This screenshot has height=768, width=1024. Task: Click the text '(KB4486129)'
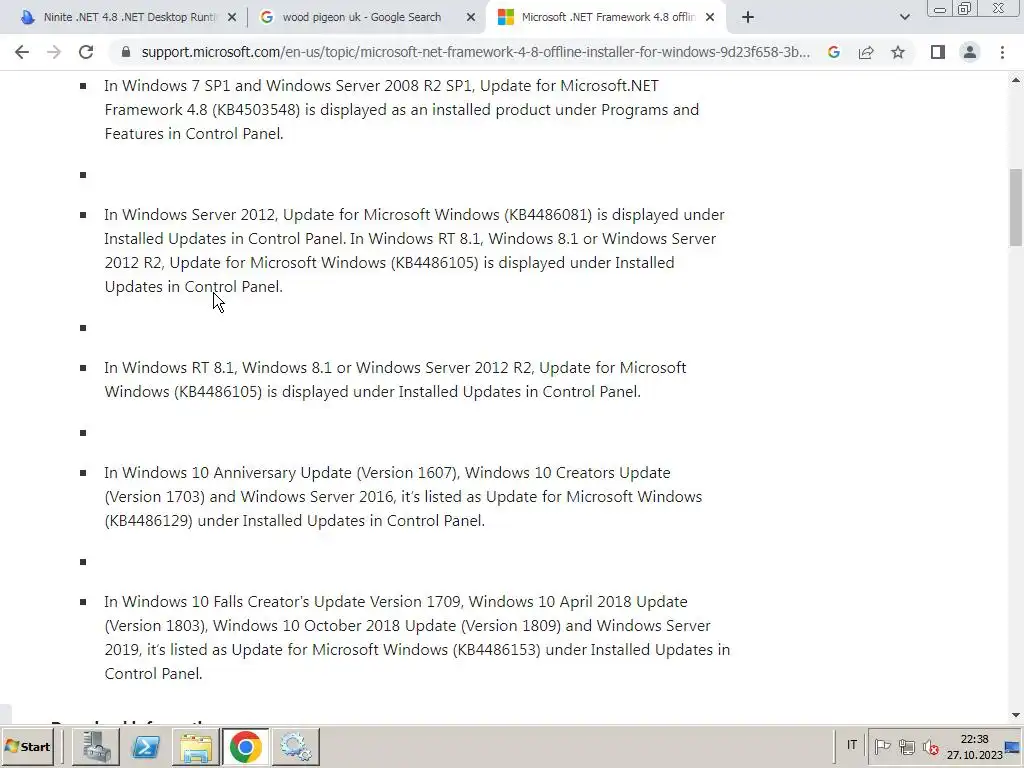point(148,521)
